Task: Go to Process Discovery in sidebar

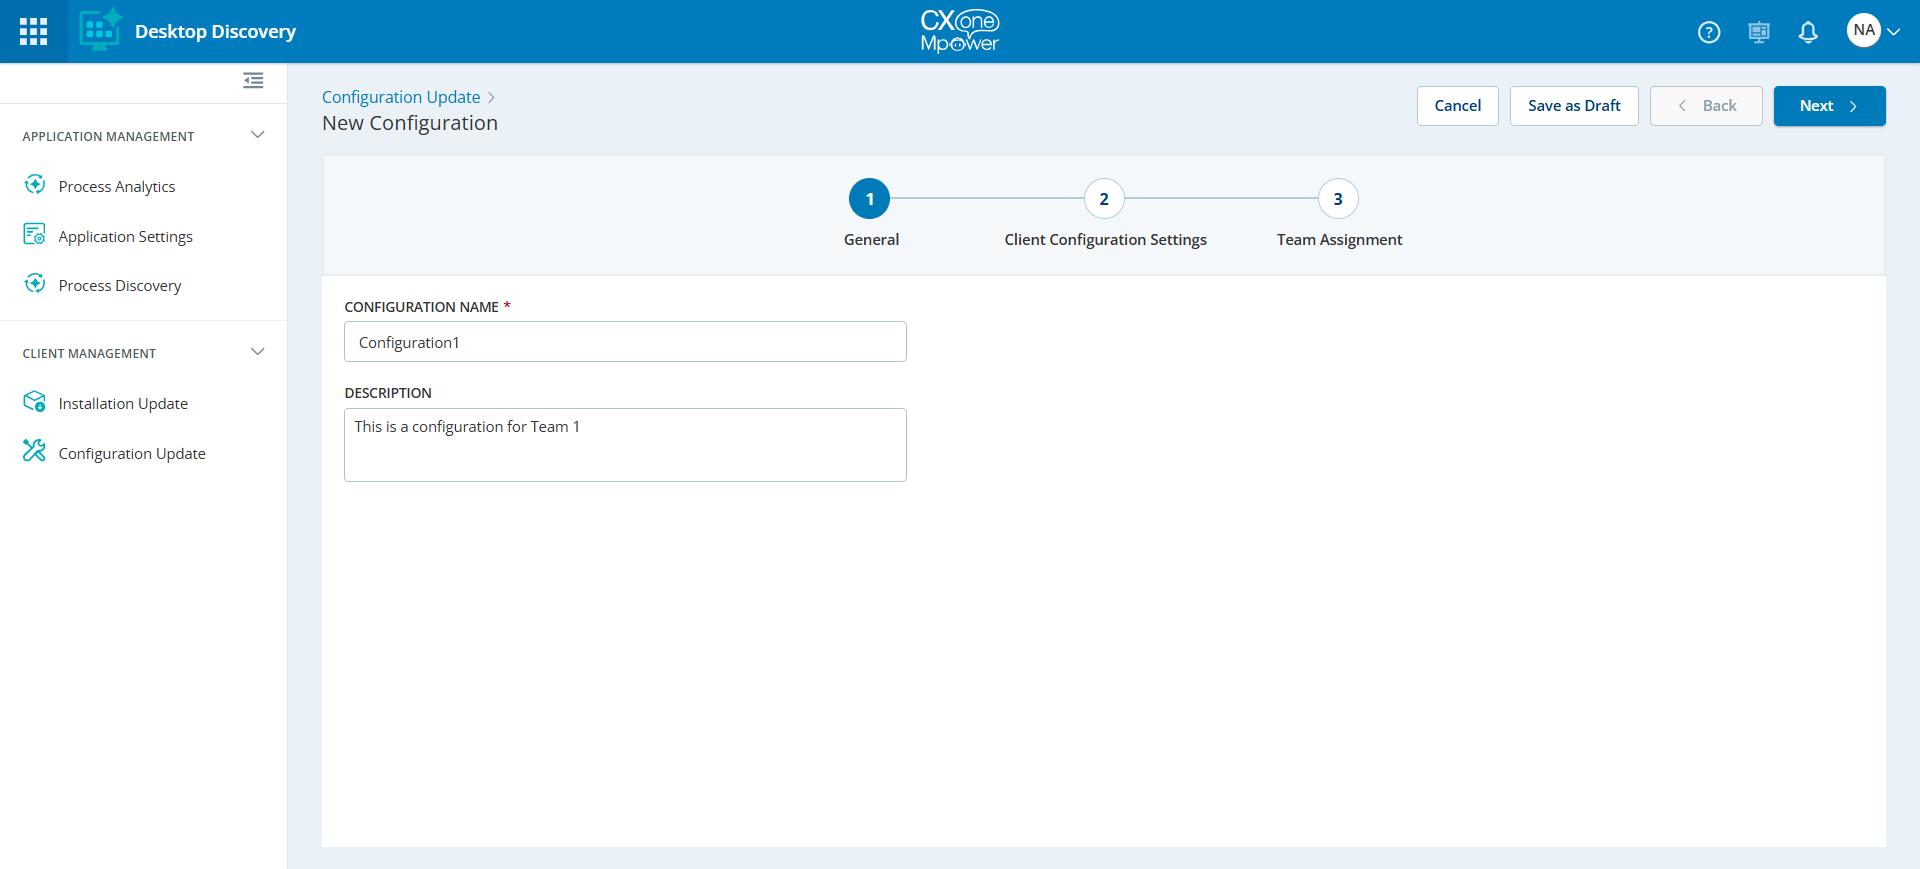Action: [119, 285]
